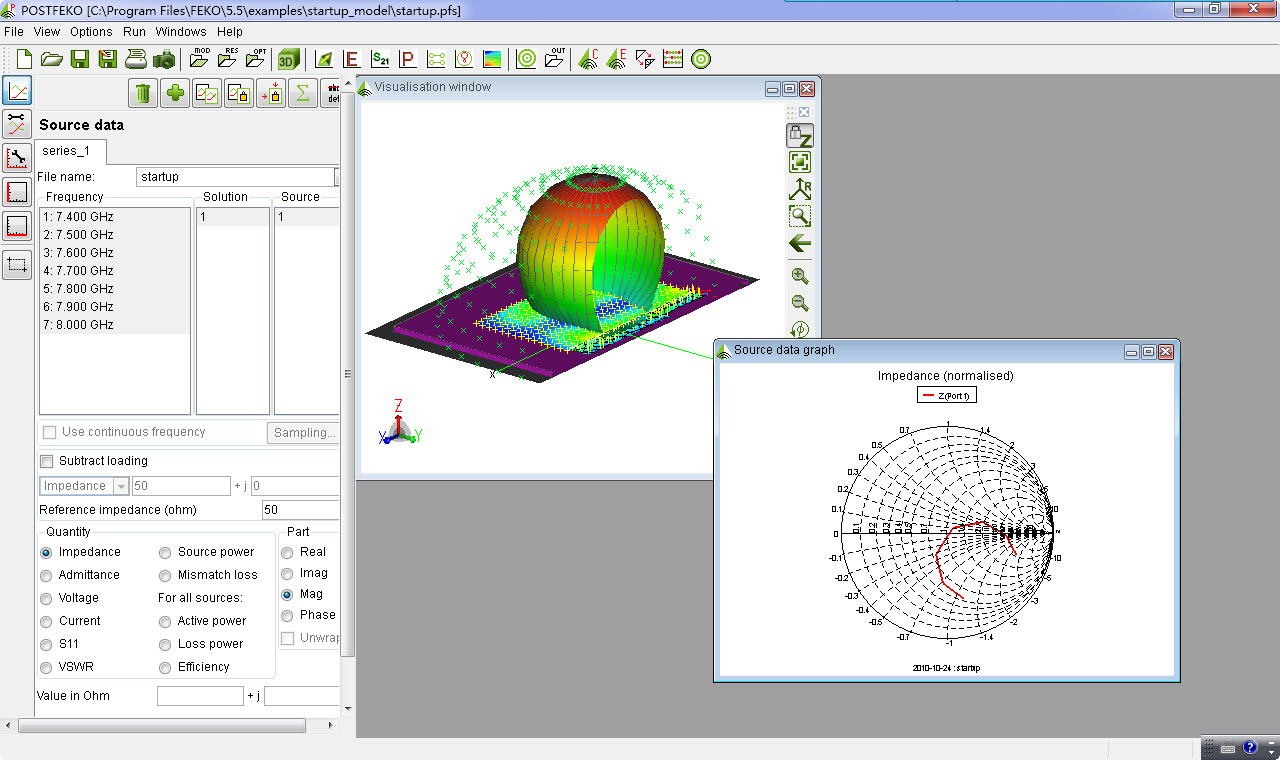This screenshot has height=760, width=1280.
Task: Click the S21 S-parameter icon
Action: [380, 59]
